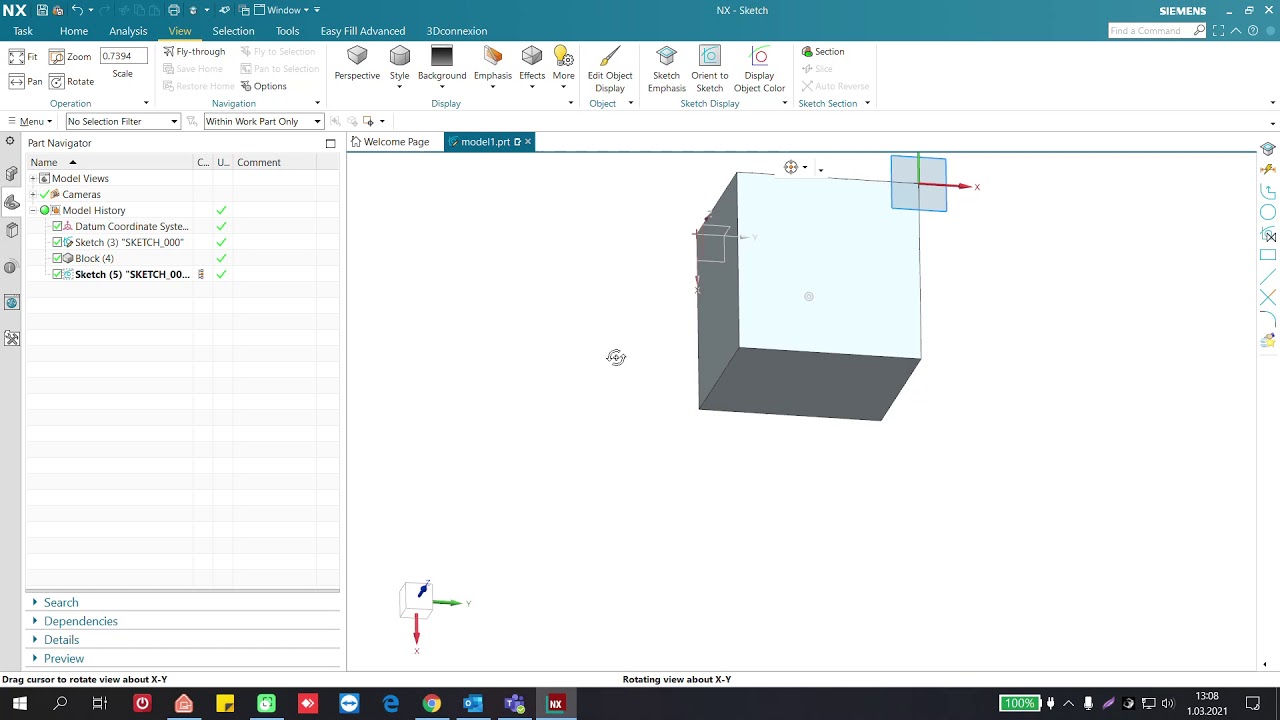Open the NX help icon

(x=1254, y=31)
